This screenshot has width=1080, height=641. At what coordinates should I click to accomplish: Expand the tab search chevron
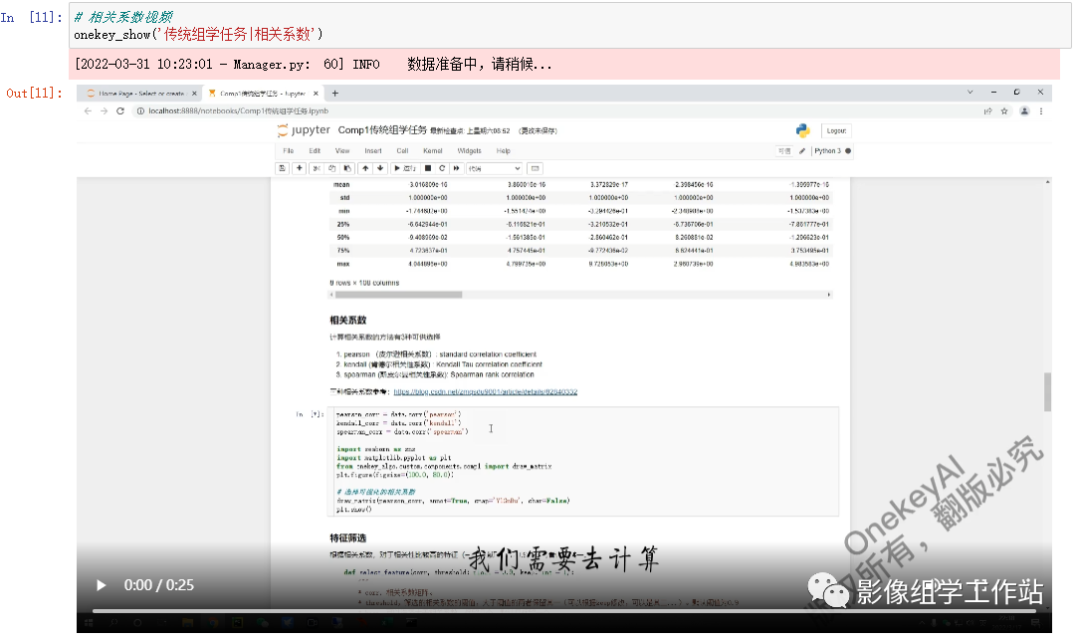tap(970, 92)
